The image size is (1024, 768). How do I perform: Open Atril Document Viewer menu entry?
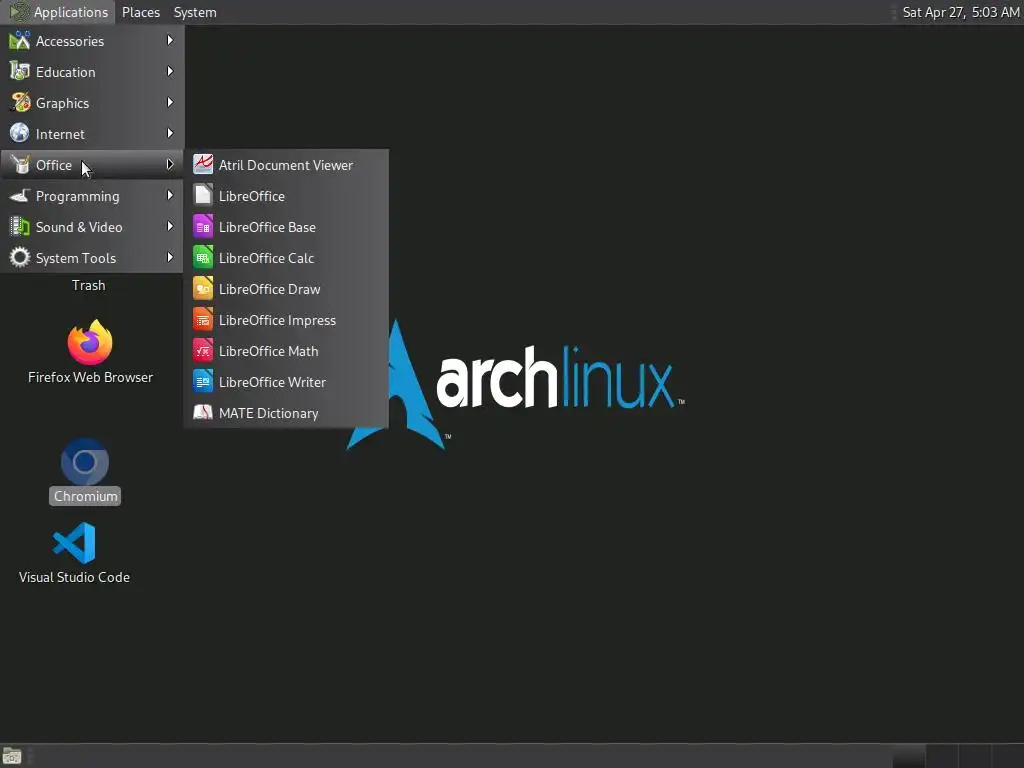coord(287,165)
